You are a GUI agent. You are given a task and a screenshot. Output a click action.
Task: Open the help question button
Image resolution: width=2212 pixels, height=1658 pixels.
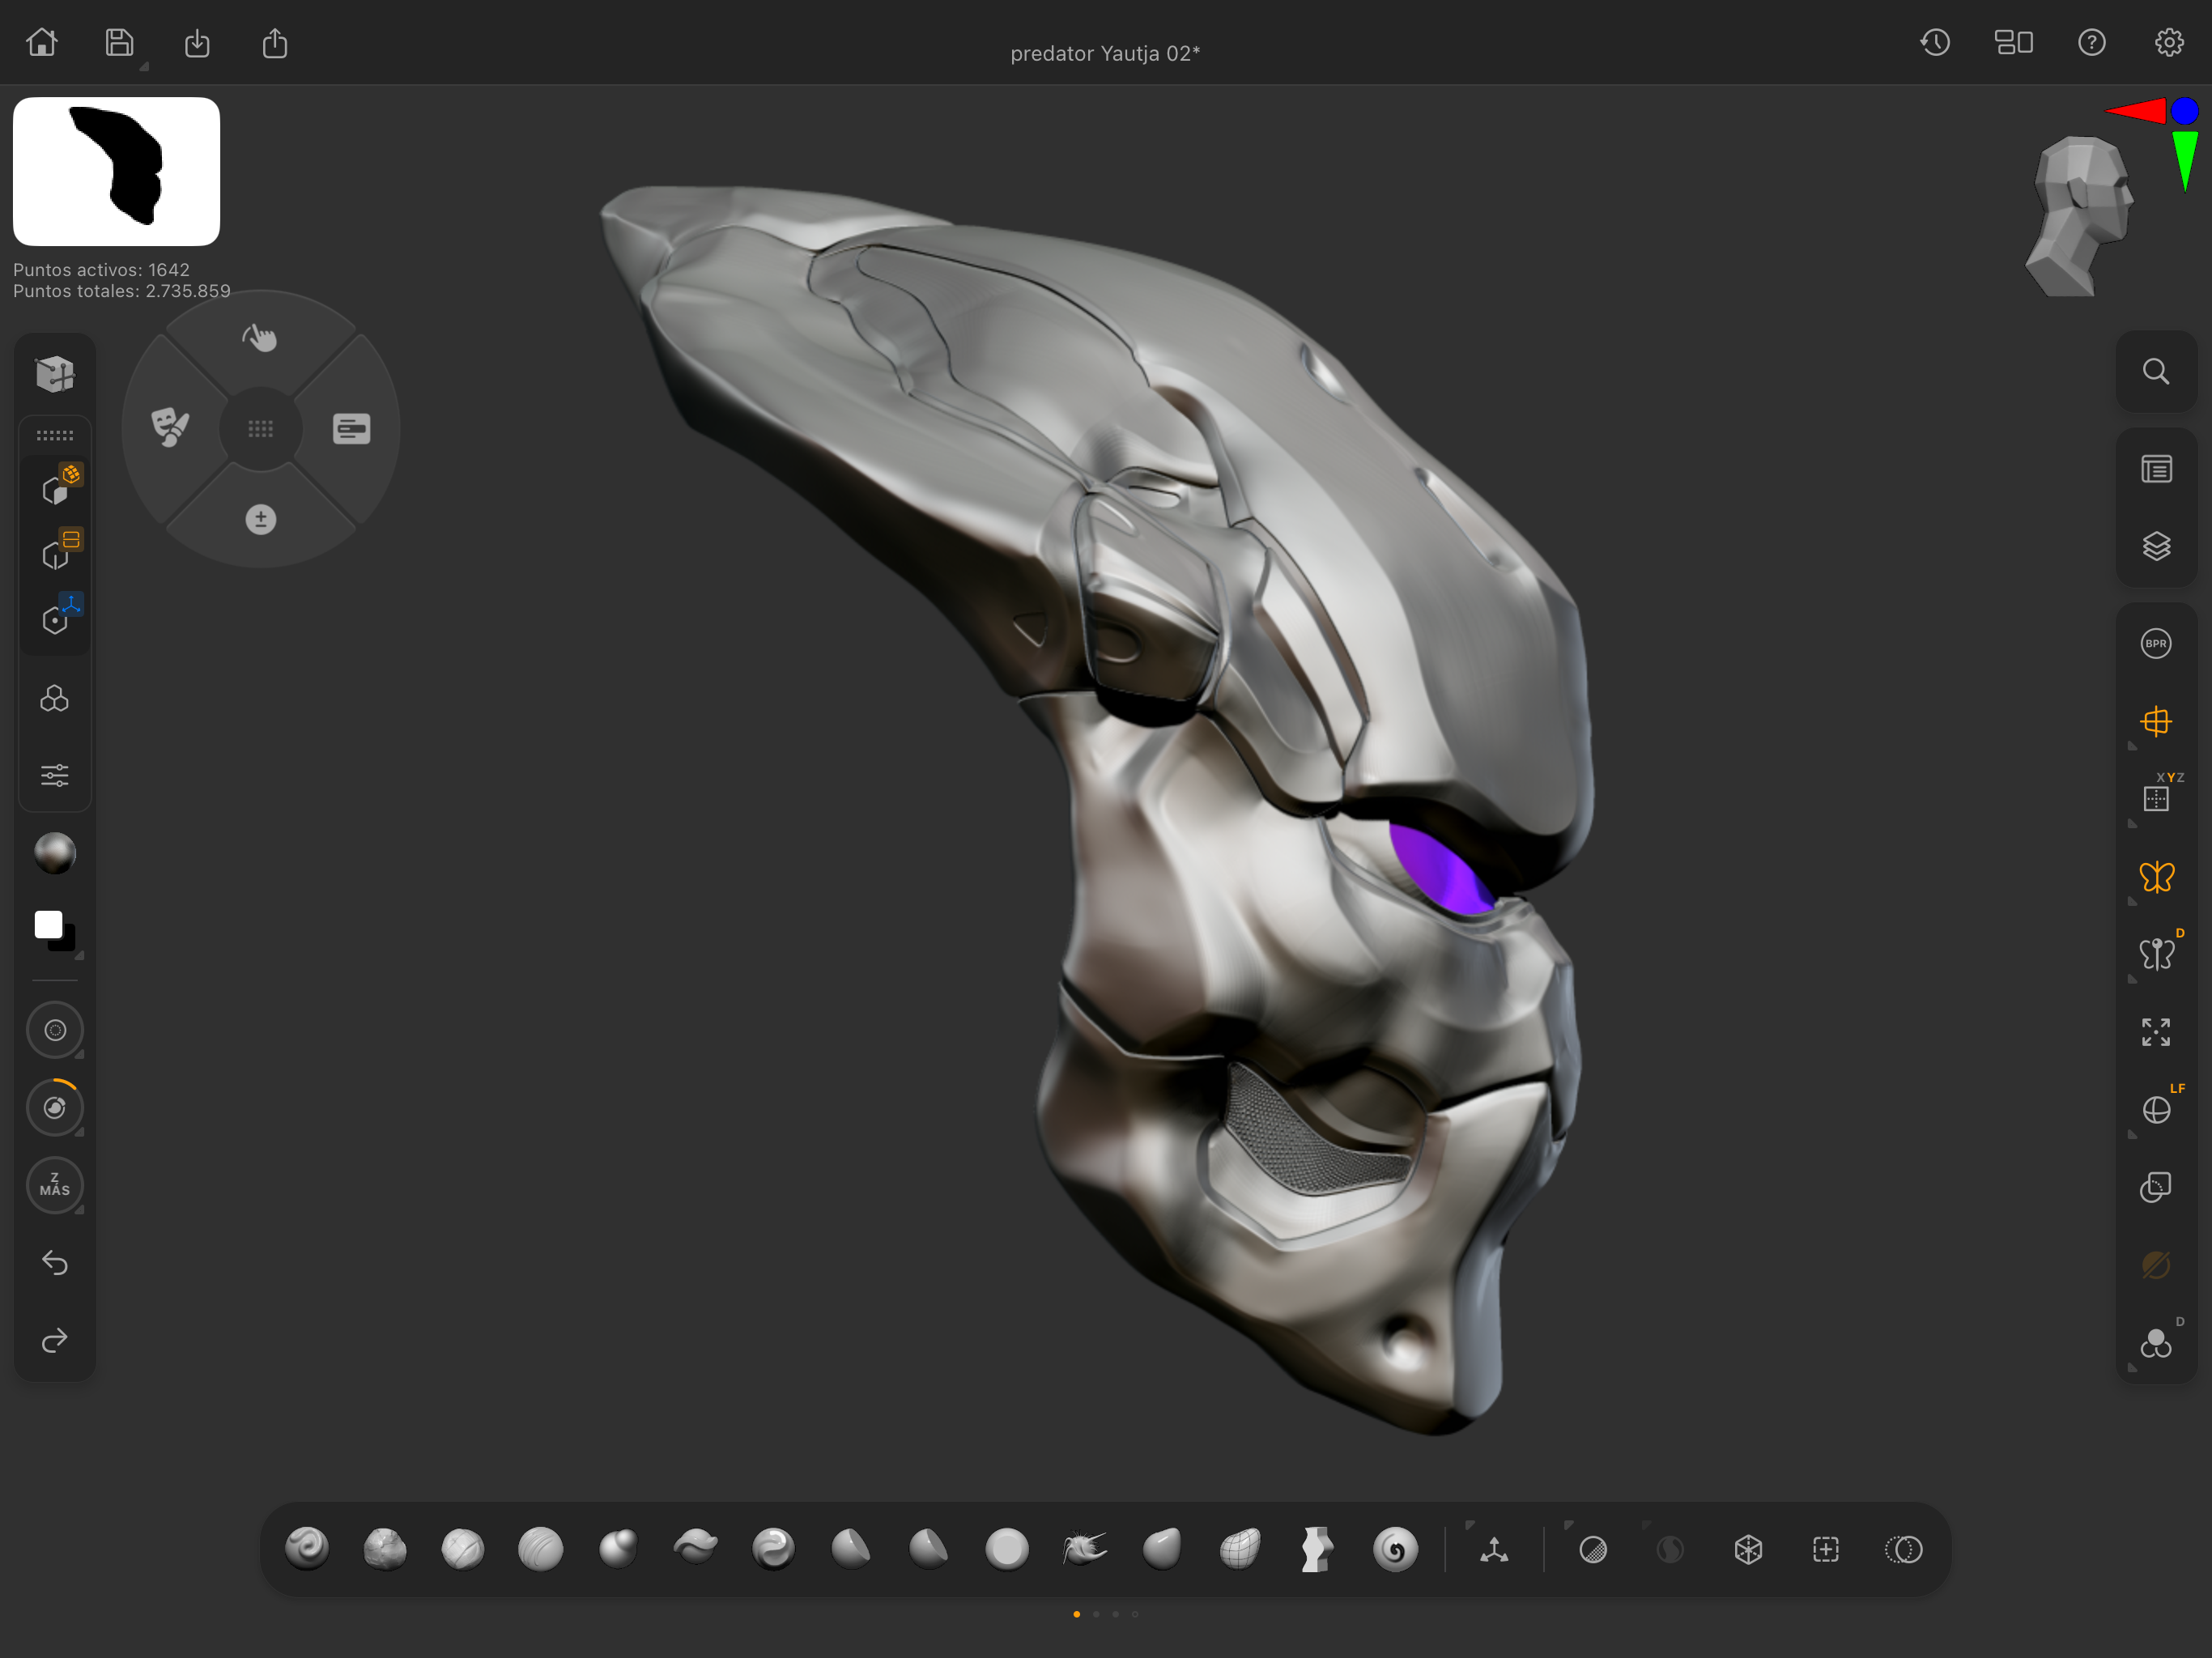click(2091, 42)
